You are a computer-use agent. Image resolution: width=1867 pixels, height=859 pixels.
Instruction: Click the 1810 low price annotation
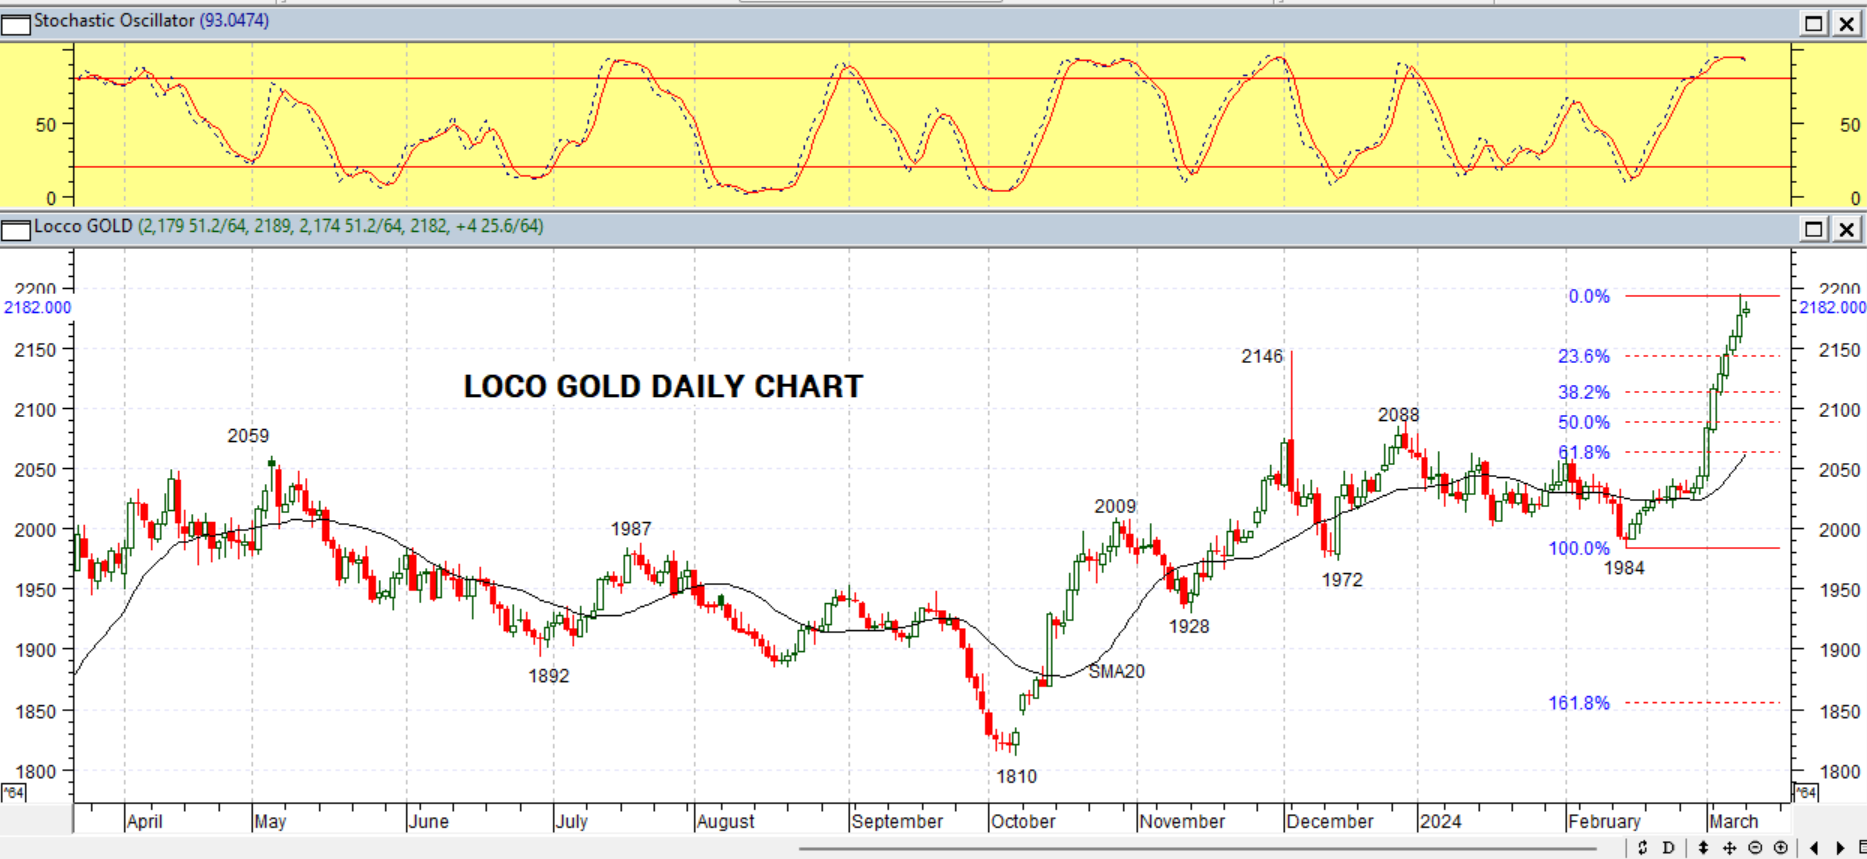[1016, 776]
